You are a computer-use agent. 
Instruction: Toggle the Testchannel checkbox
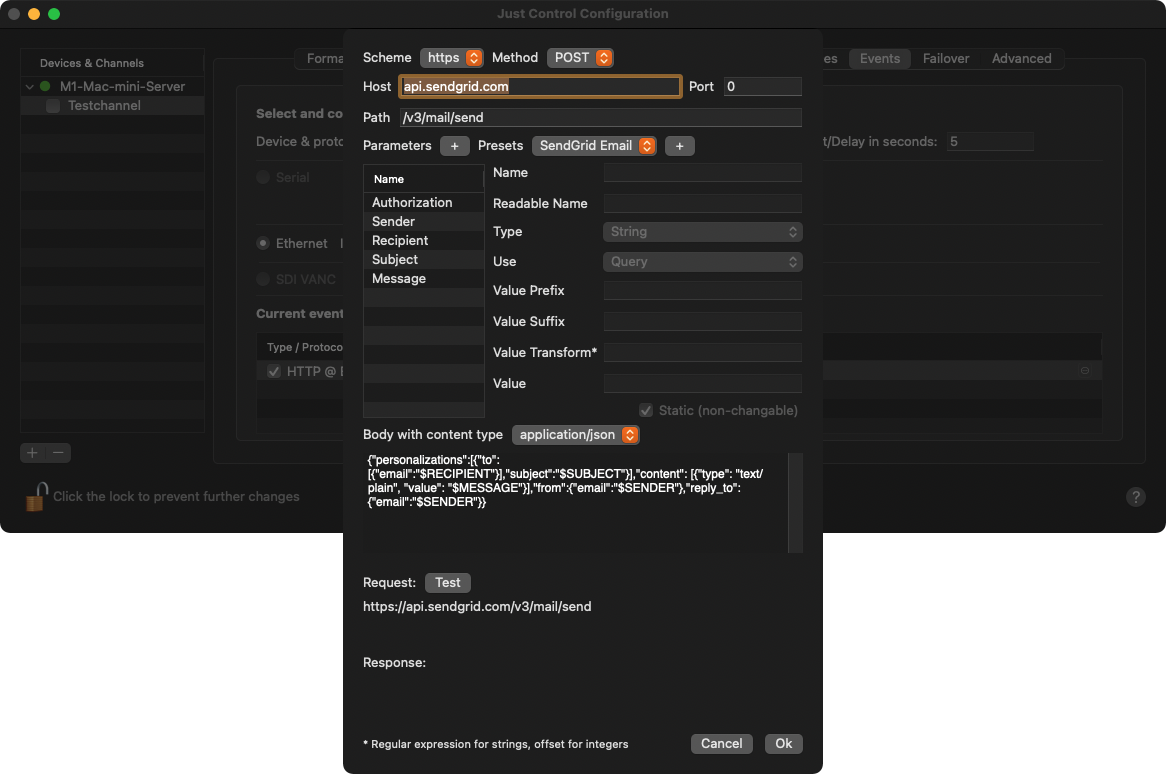53,106
